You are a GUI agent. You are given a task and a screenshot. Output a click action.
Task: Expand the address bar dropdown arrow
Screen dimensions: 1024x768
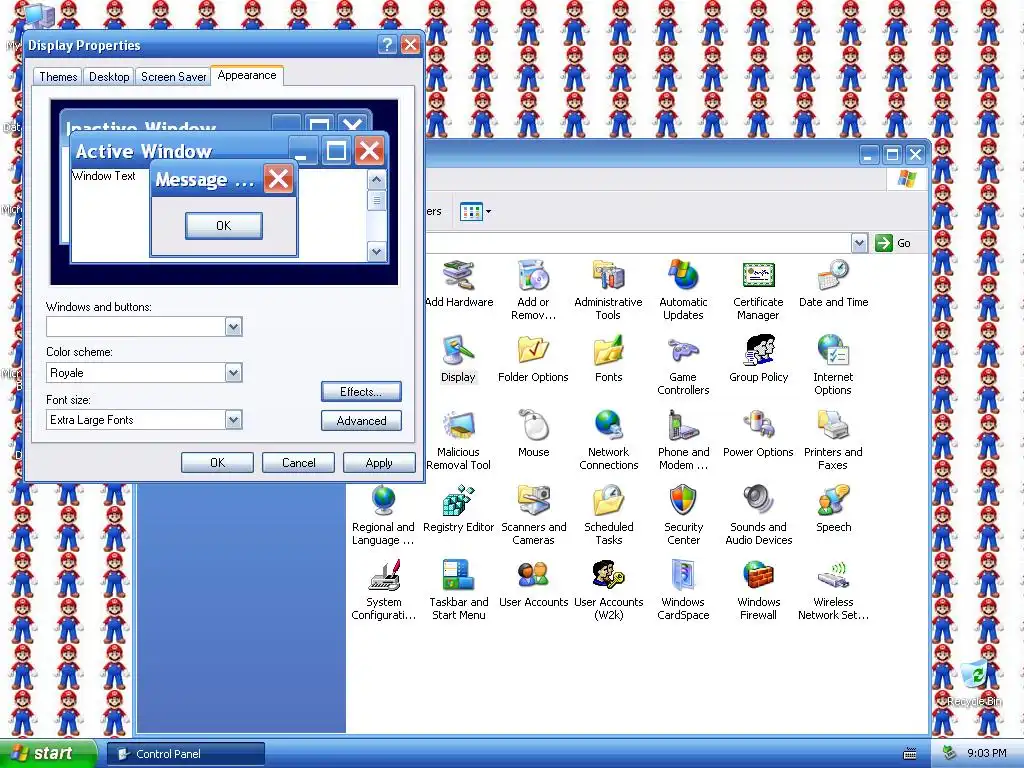tap(859, 243)
